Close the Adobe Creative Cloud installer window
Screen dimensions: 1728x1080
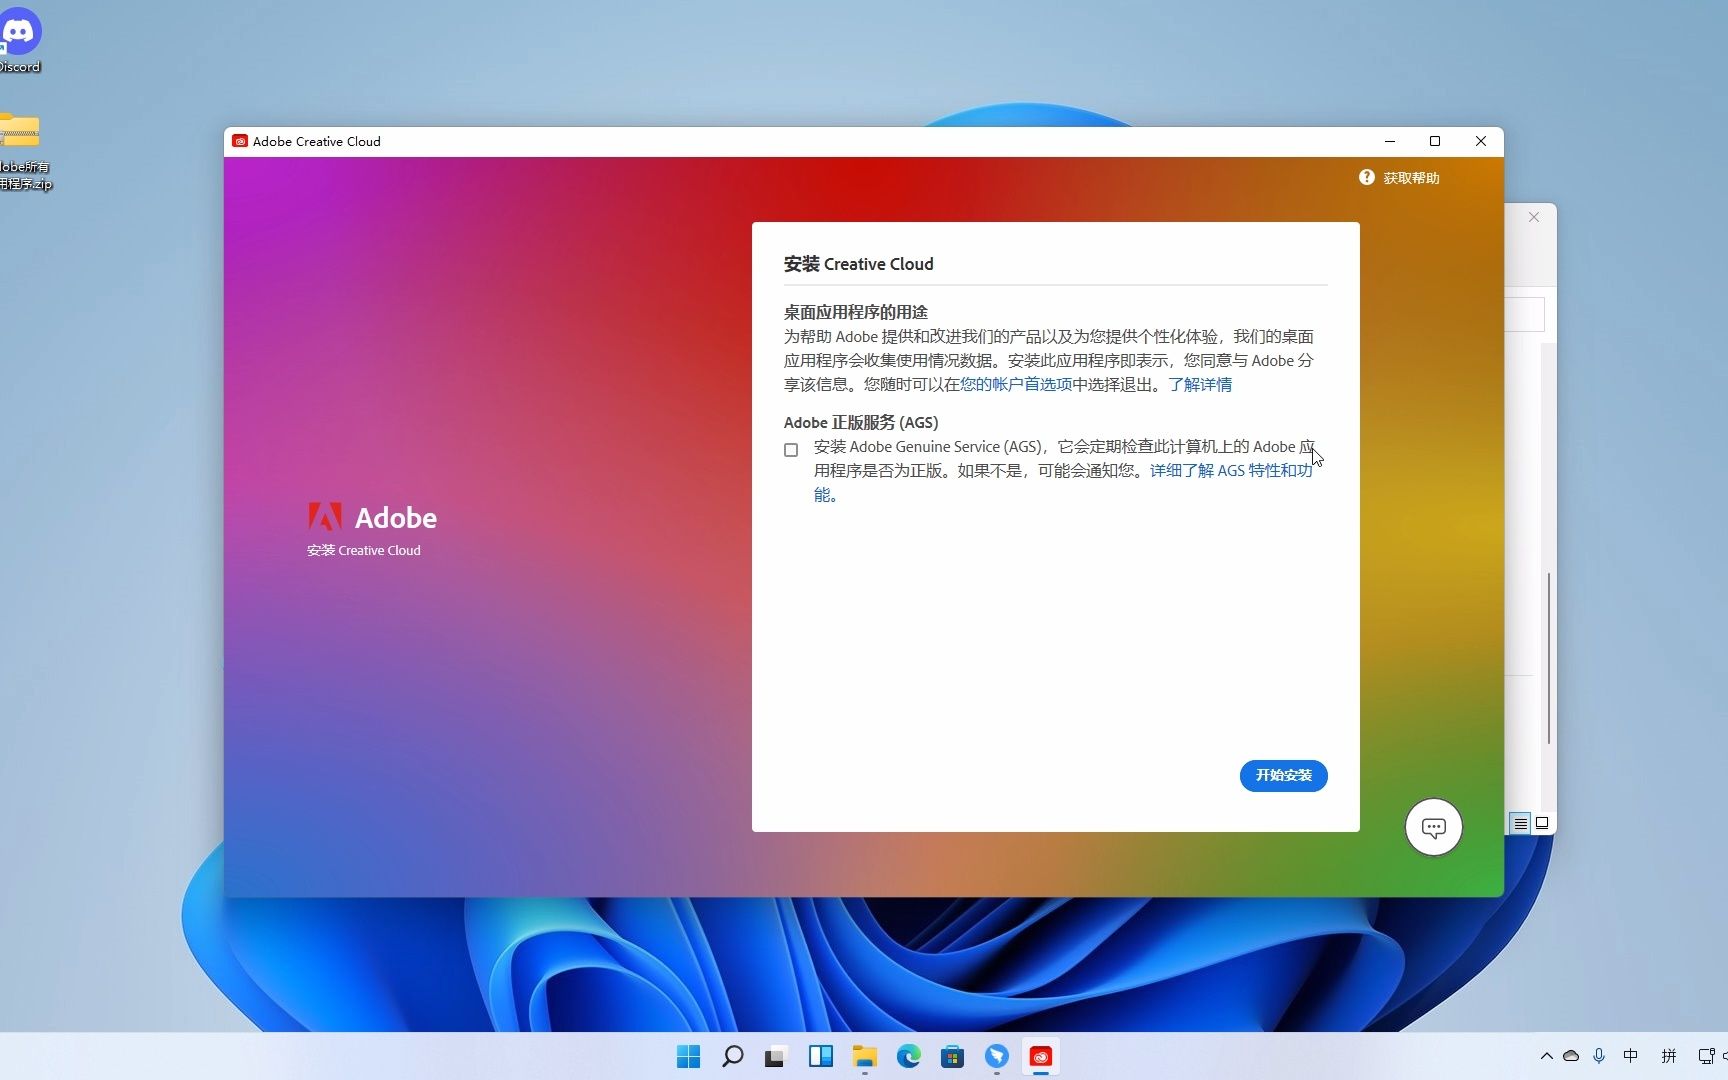tap(1481, 141)
